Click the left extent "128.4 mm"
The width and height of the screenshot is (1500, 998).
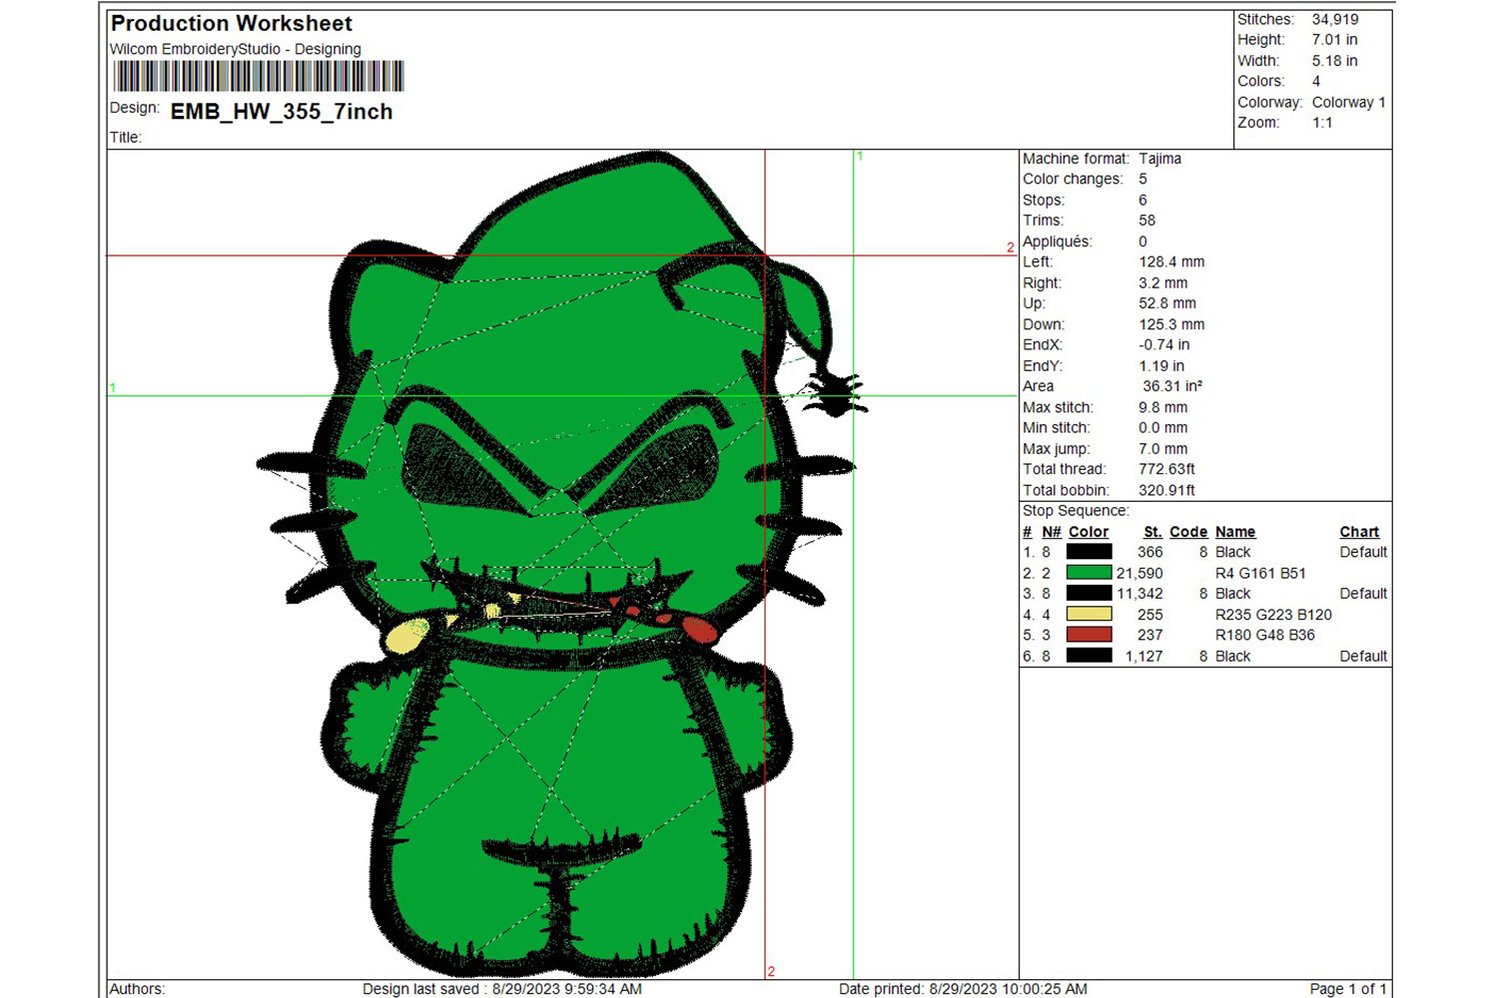pyautogui.click(x=1171, y=262)
